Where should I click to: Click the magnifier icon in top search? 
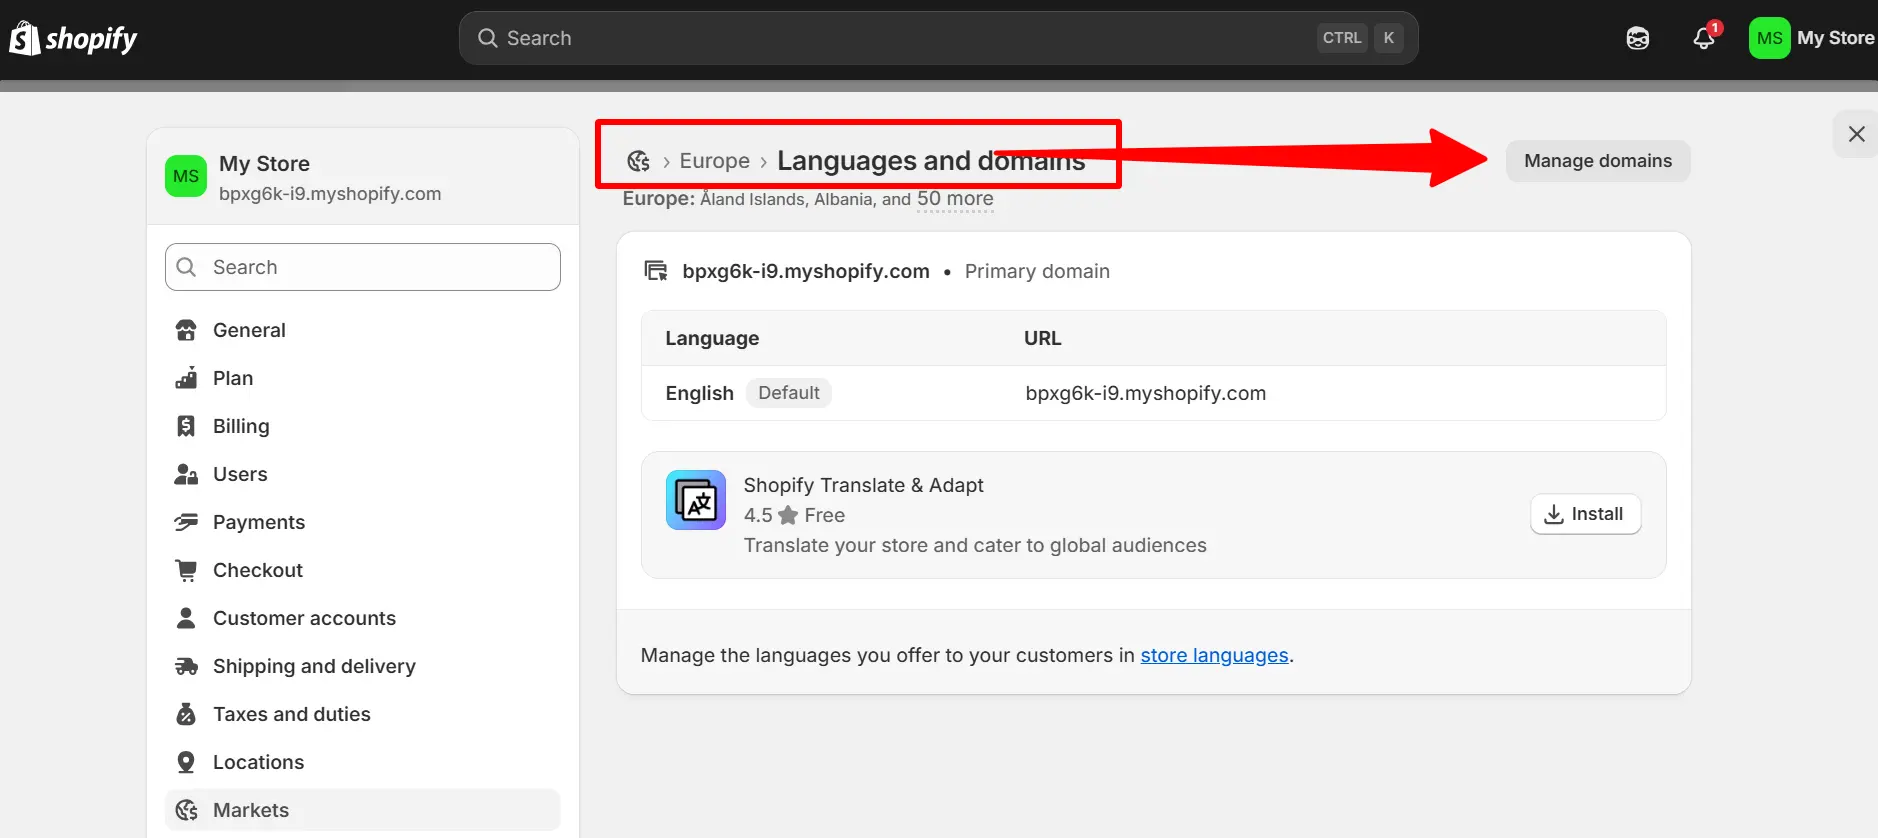pos(488,38)
